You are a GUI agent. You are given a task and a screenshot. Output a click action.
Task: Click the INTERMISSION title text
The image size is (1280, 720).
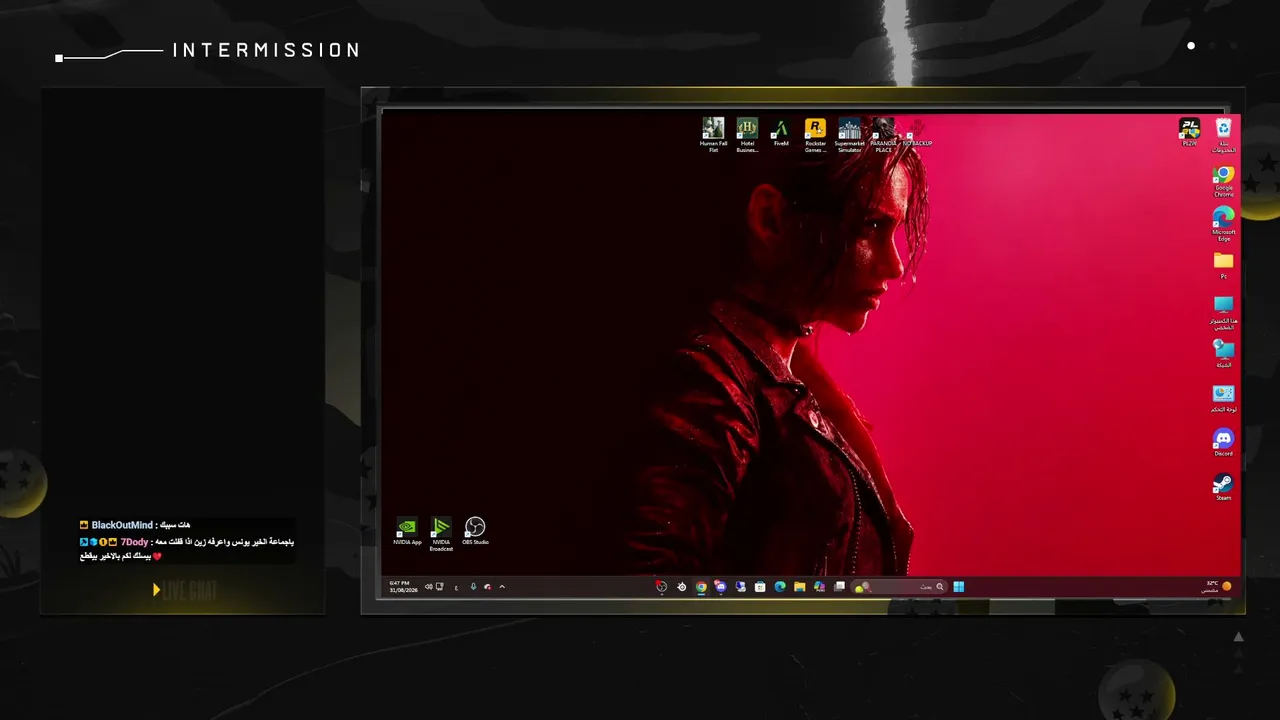(266, 50)
